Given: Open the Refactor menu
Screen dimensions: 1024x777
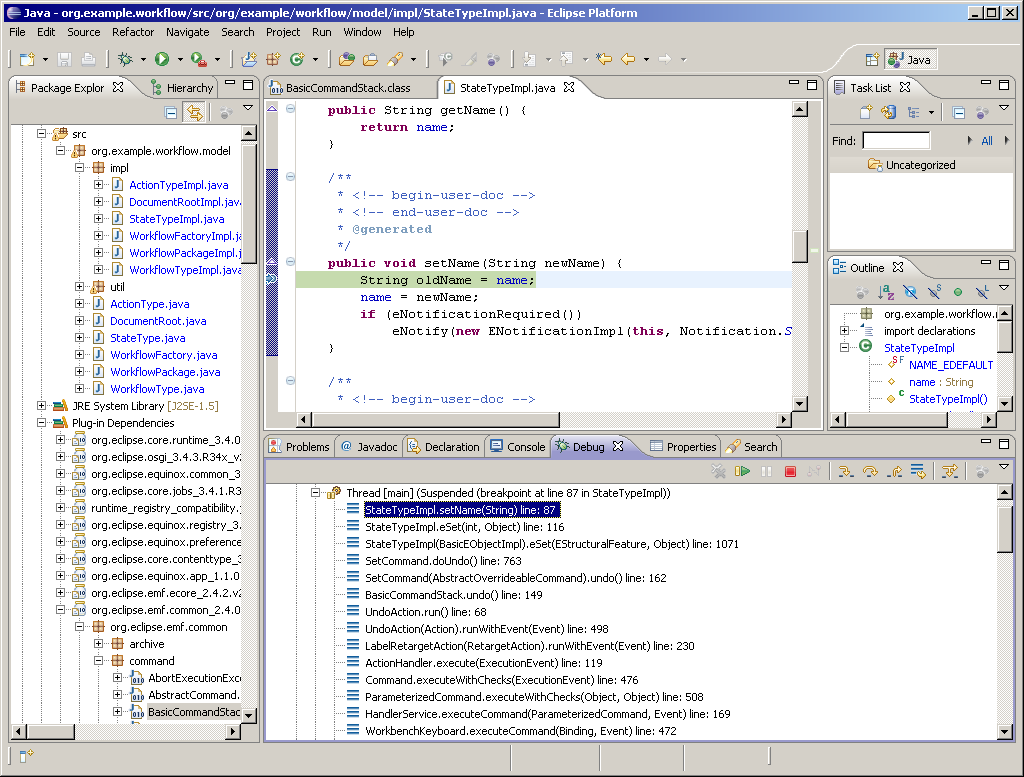Looking at the screenshot, I should tap(133, 32).
